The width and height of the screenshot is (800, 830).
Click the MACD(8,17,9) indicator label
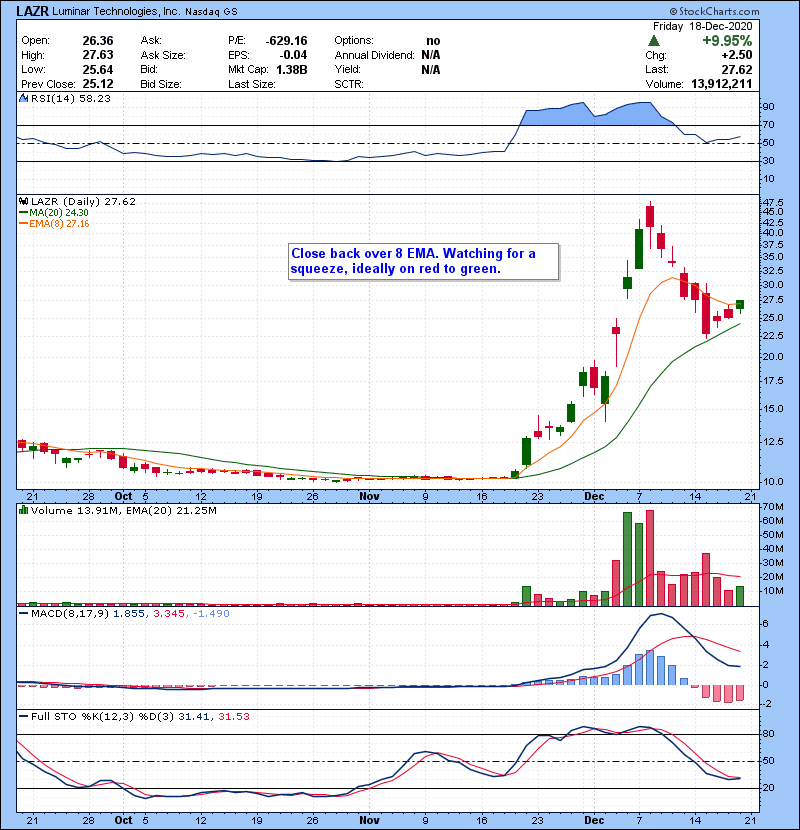[x=69, y=614]
